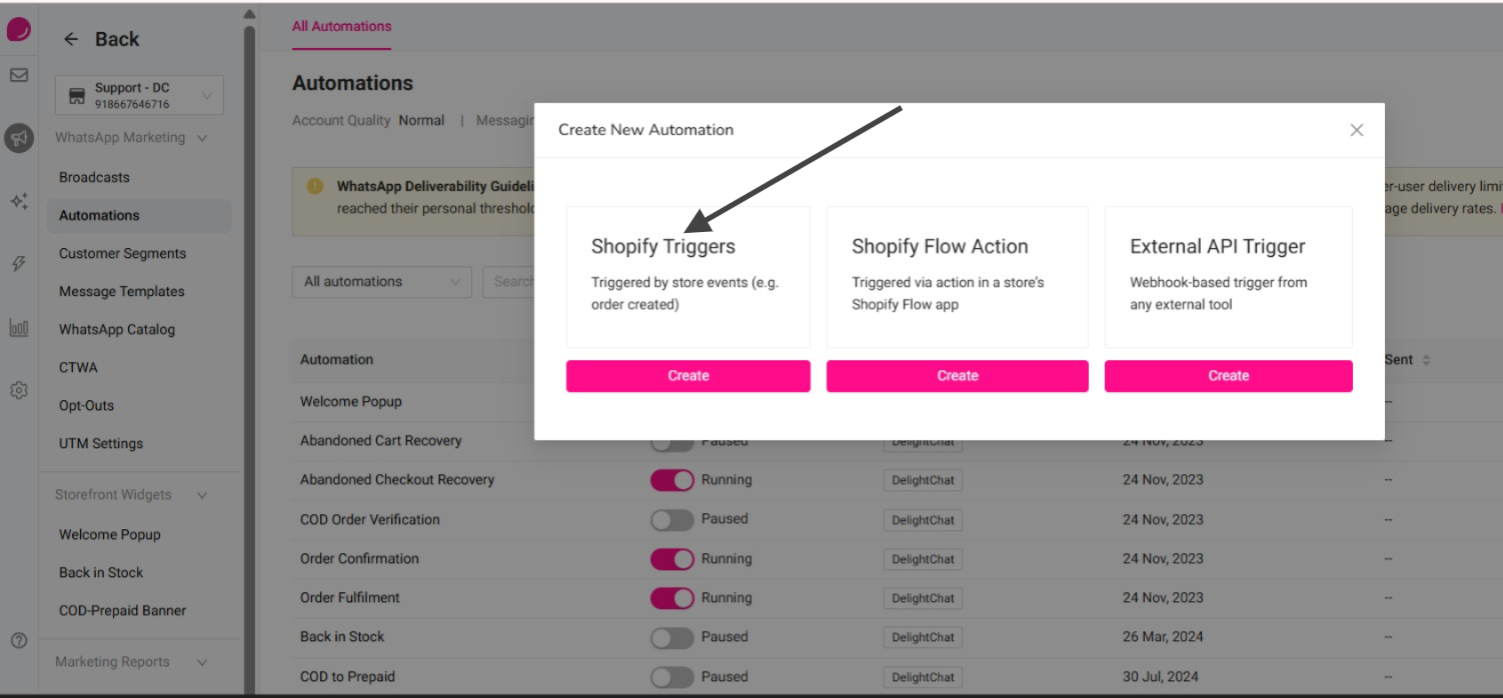Toggle the Back in Stock automation switch

click(x=672, y=637)
